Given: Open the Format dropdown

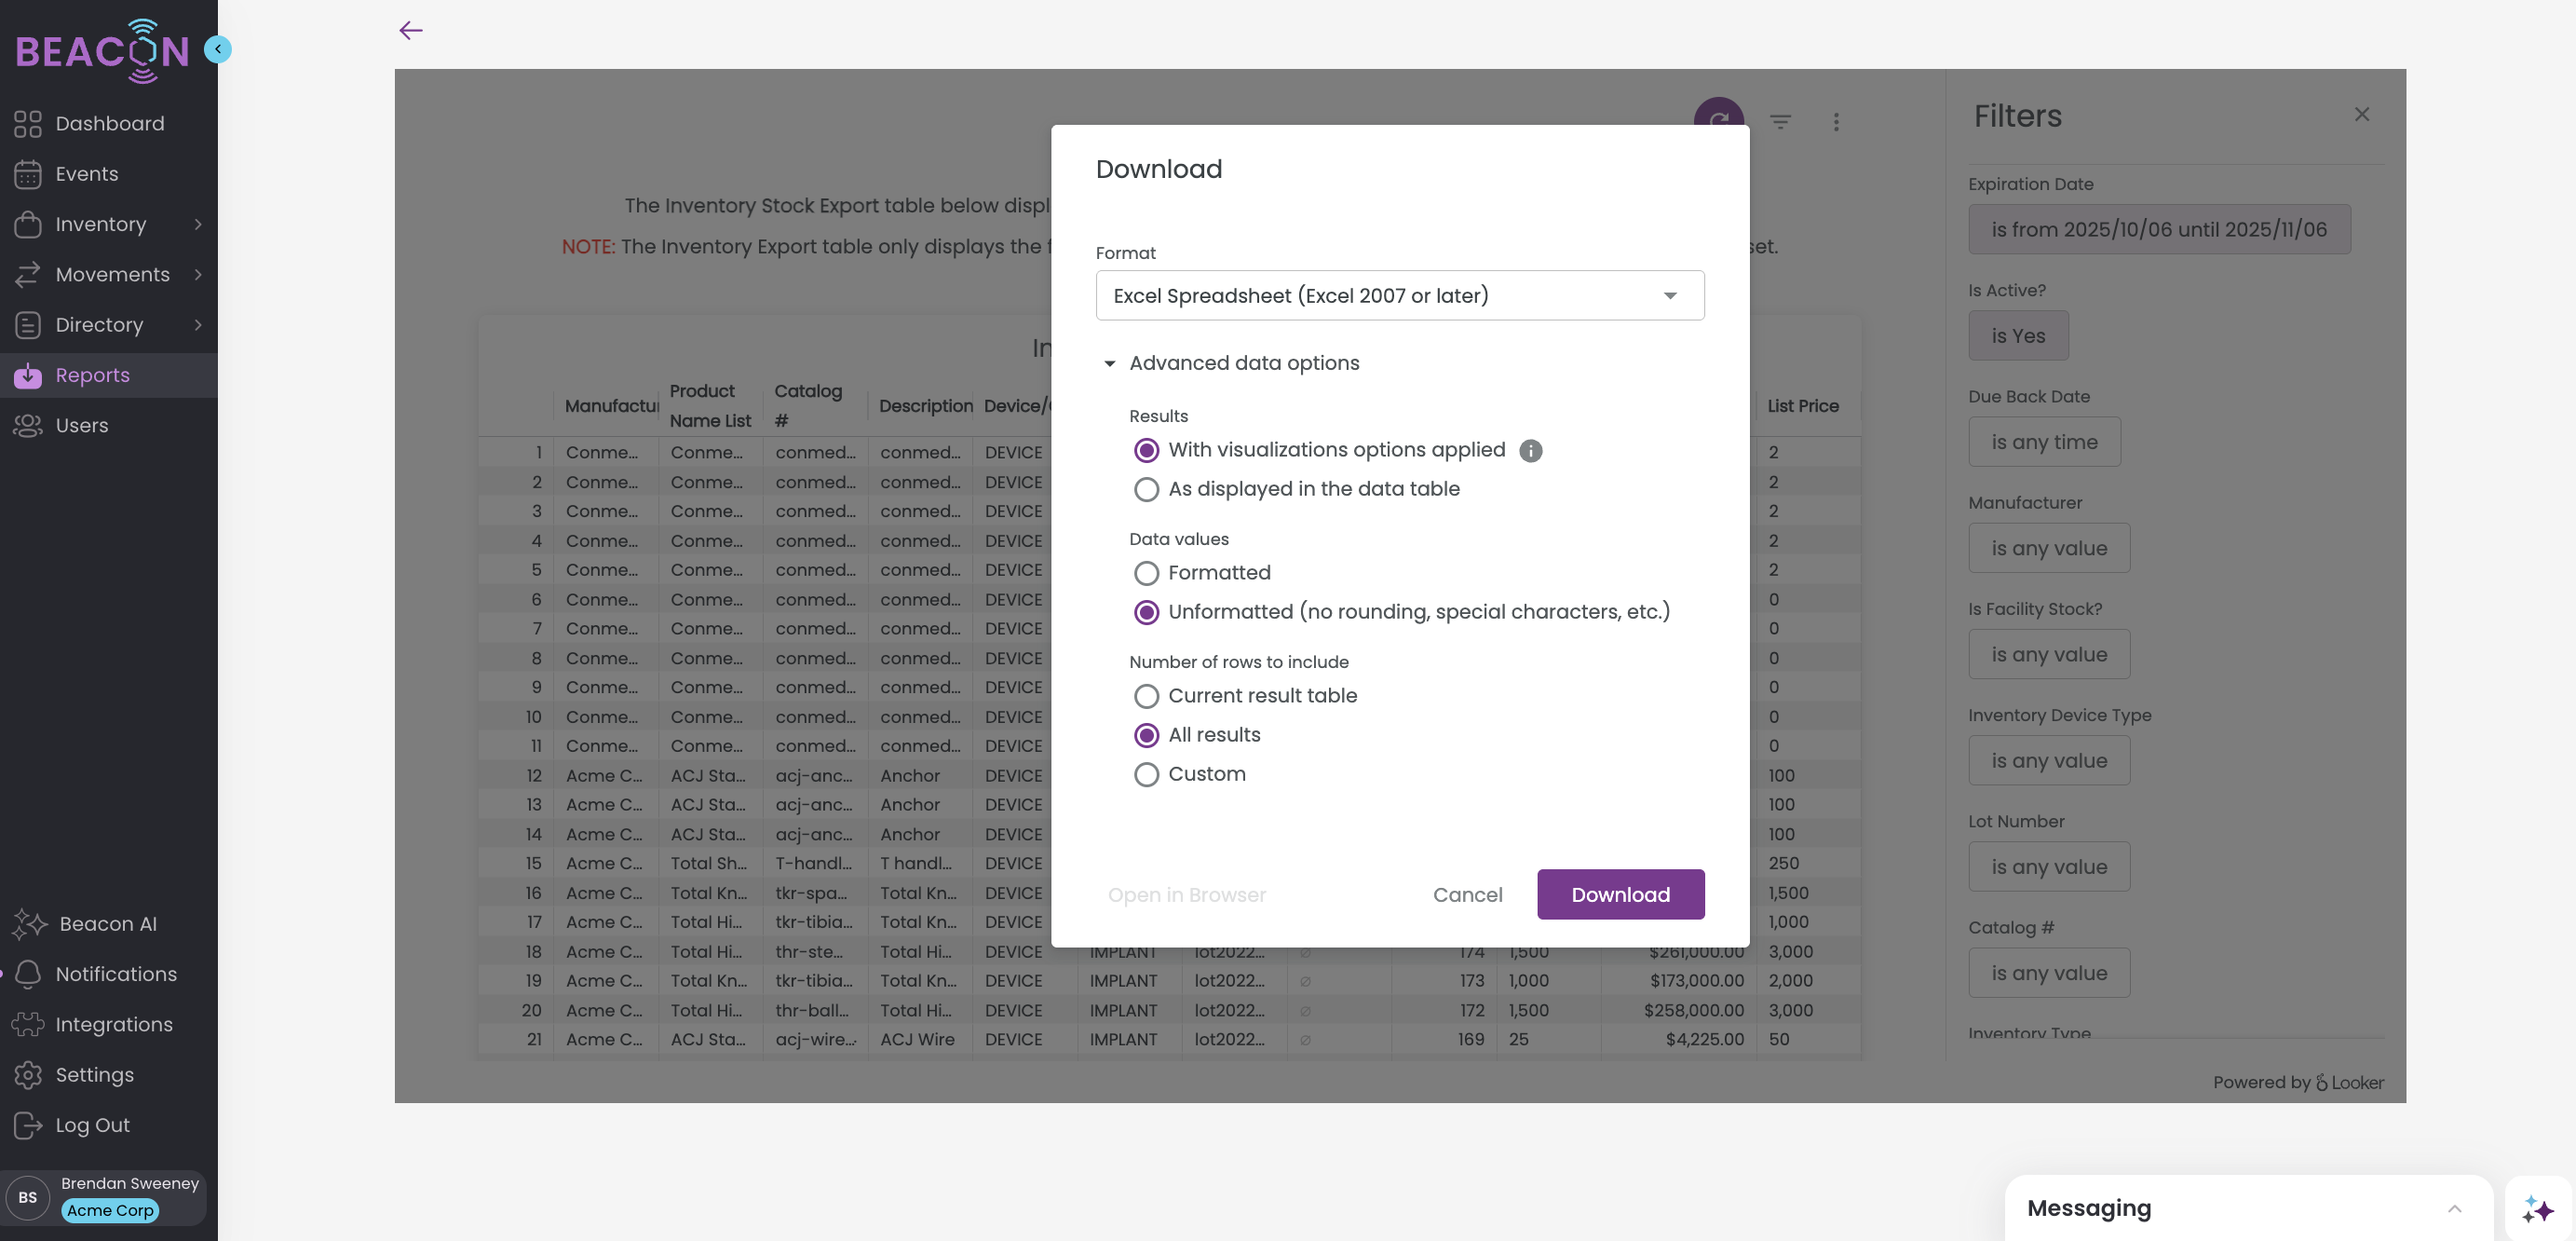Looking at the screenshot, I should point(1399,296).
